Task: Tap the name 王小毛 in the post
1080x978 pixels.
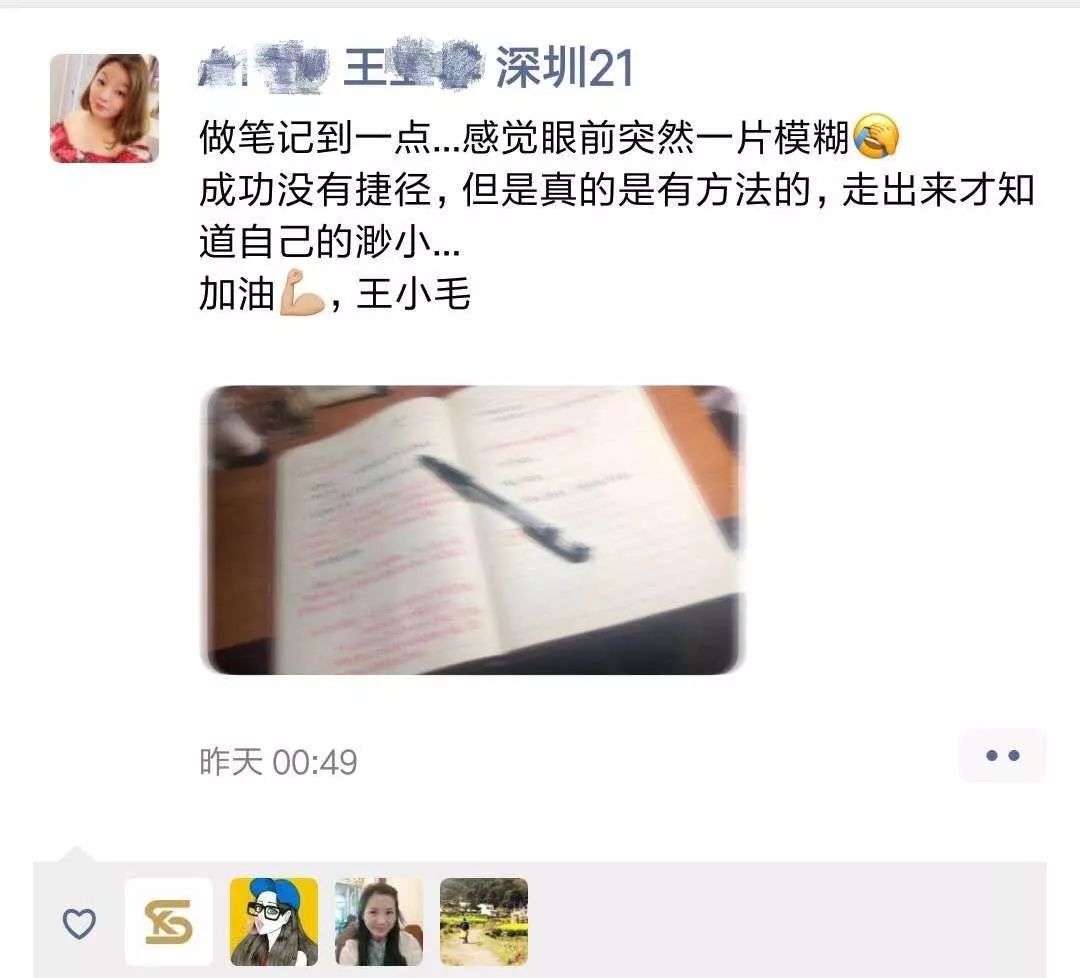Action: (x=414, y=294)
